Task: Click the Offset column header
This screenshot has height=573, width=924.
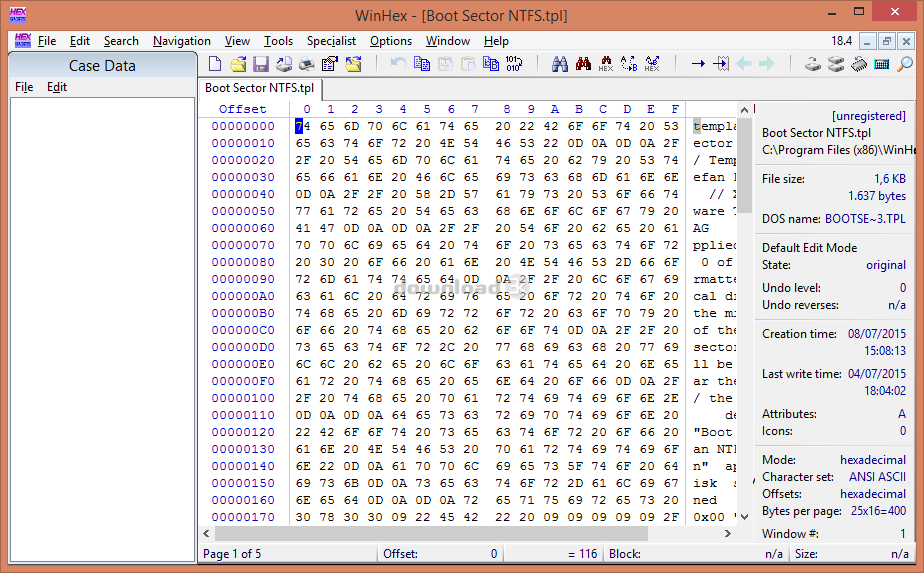Action: (x=242, y=109)
